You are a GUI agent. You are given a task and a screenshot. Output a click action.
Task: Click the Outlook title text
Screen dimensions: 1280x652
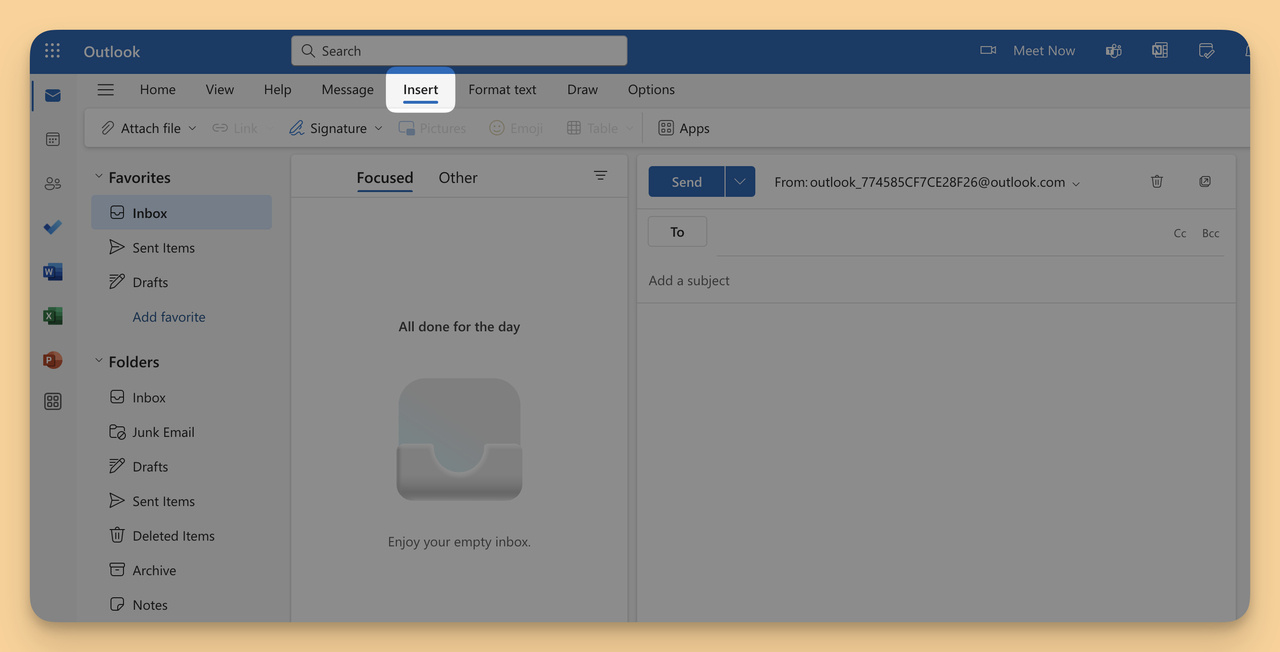click(x=112, y=51)
